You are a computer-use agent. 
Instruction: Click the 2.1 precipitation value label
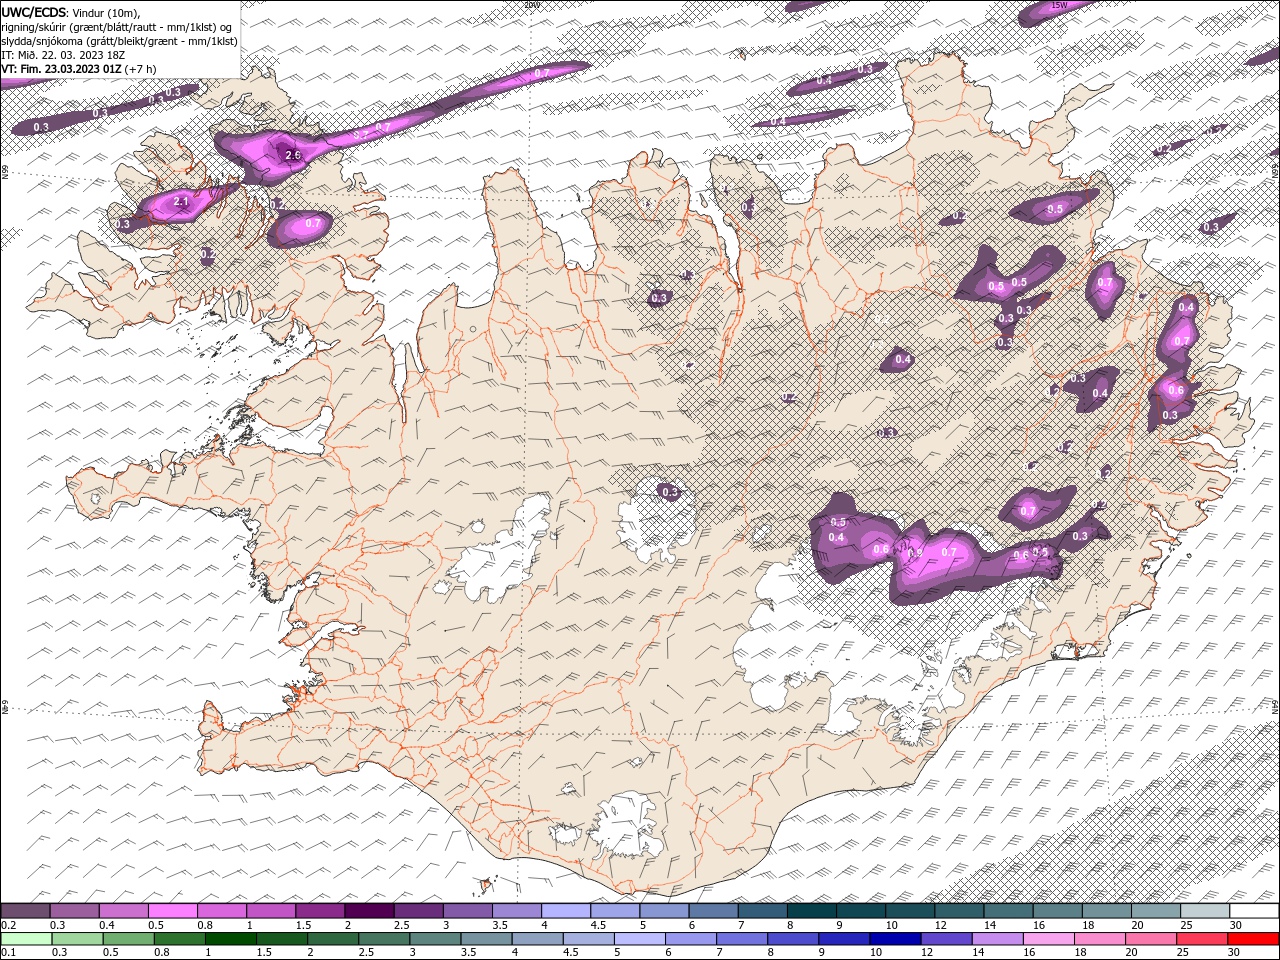click(x=182, y=202)
